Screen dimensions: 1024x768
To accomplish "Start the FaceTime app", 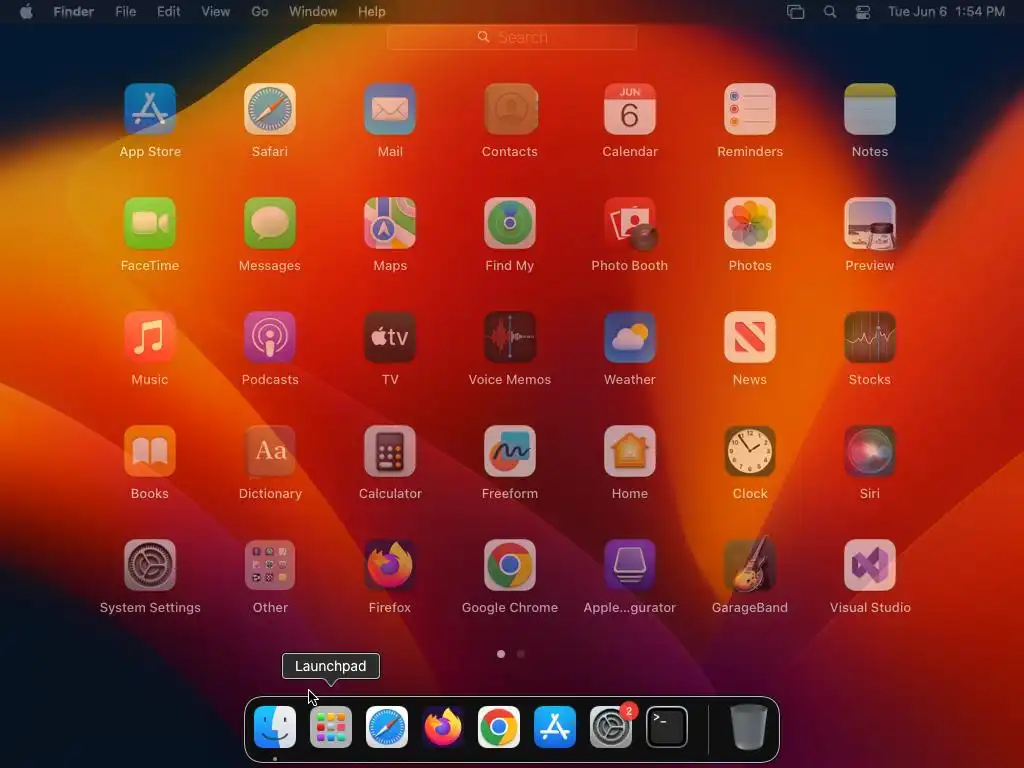I will (150, 223).
